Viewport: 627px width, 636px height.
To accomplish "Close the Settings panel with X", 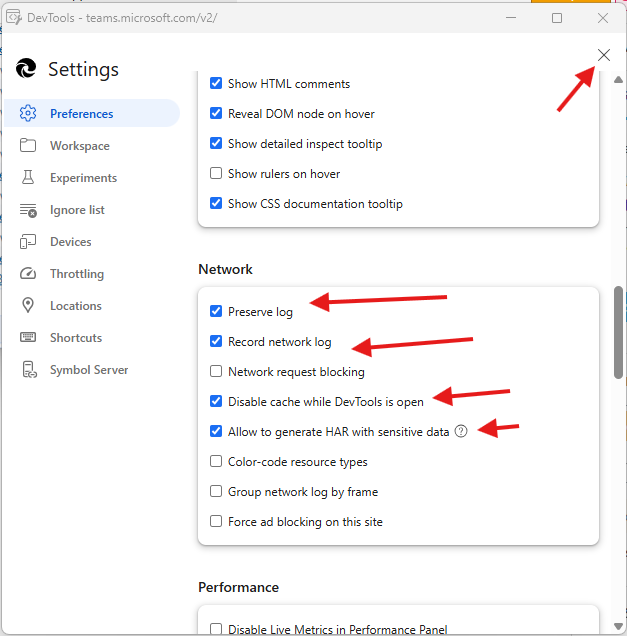I will [x=604, y=55].
